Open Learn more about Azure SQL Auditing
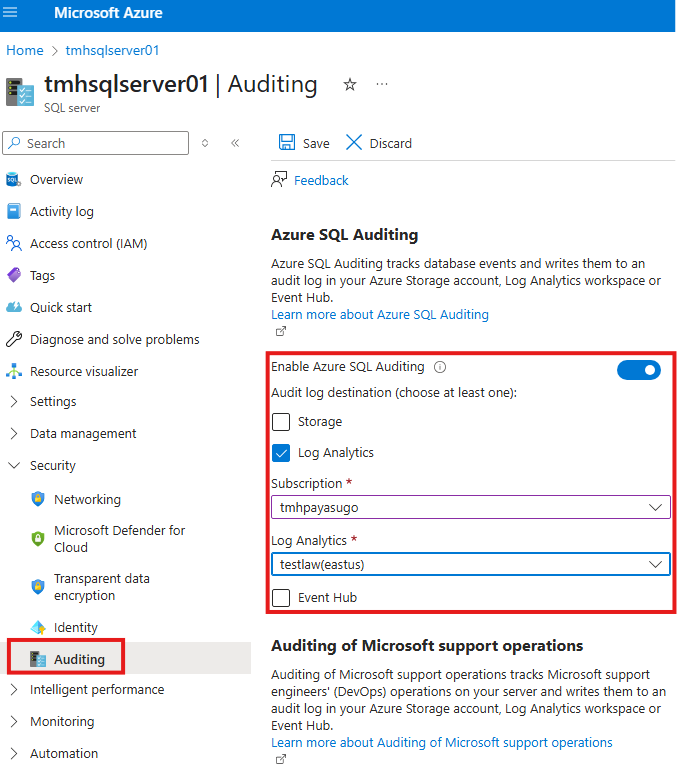The height and width of the screenshot is (774, 677). [x=380, y=314]
